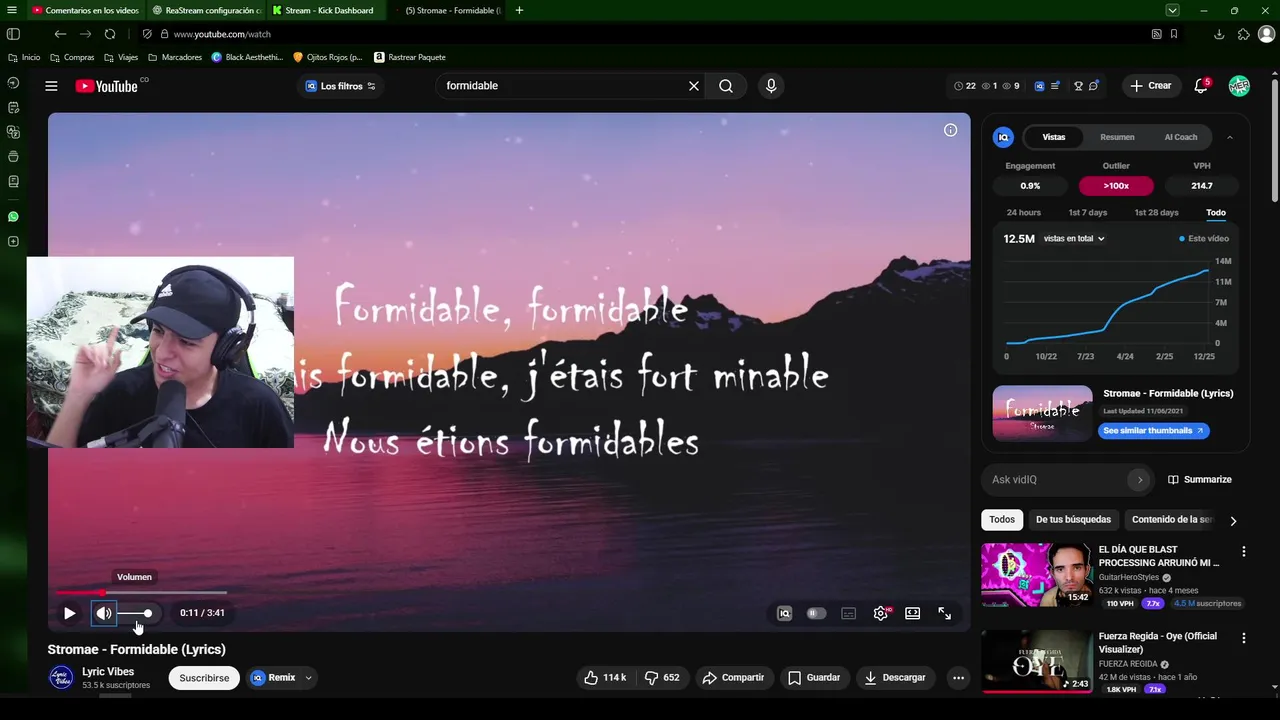Screen dimensions: 1280x720
Task: Switch player to theater mode
Action: pos(913,613)
